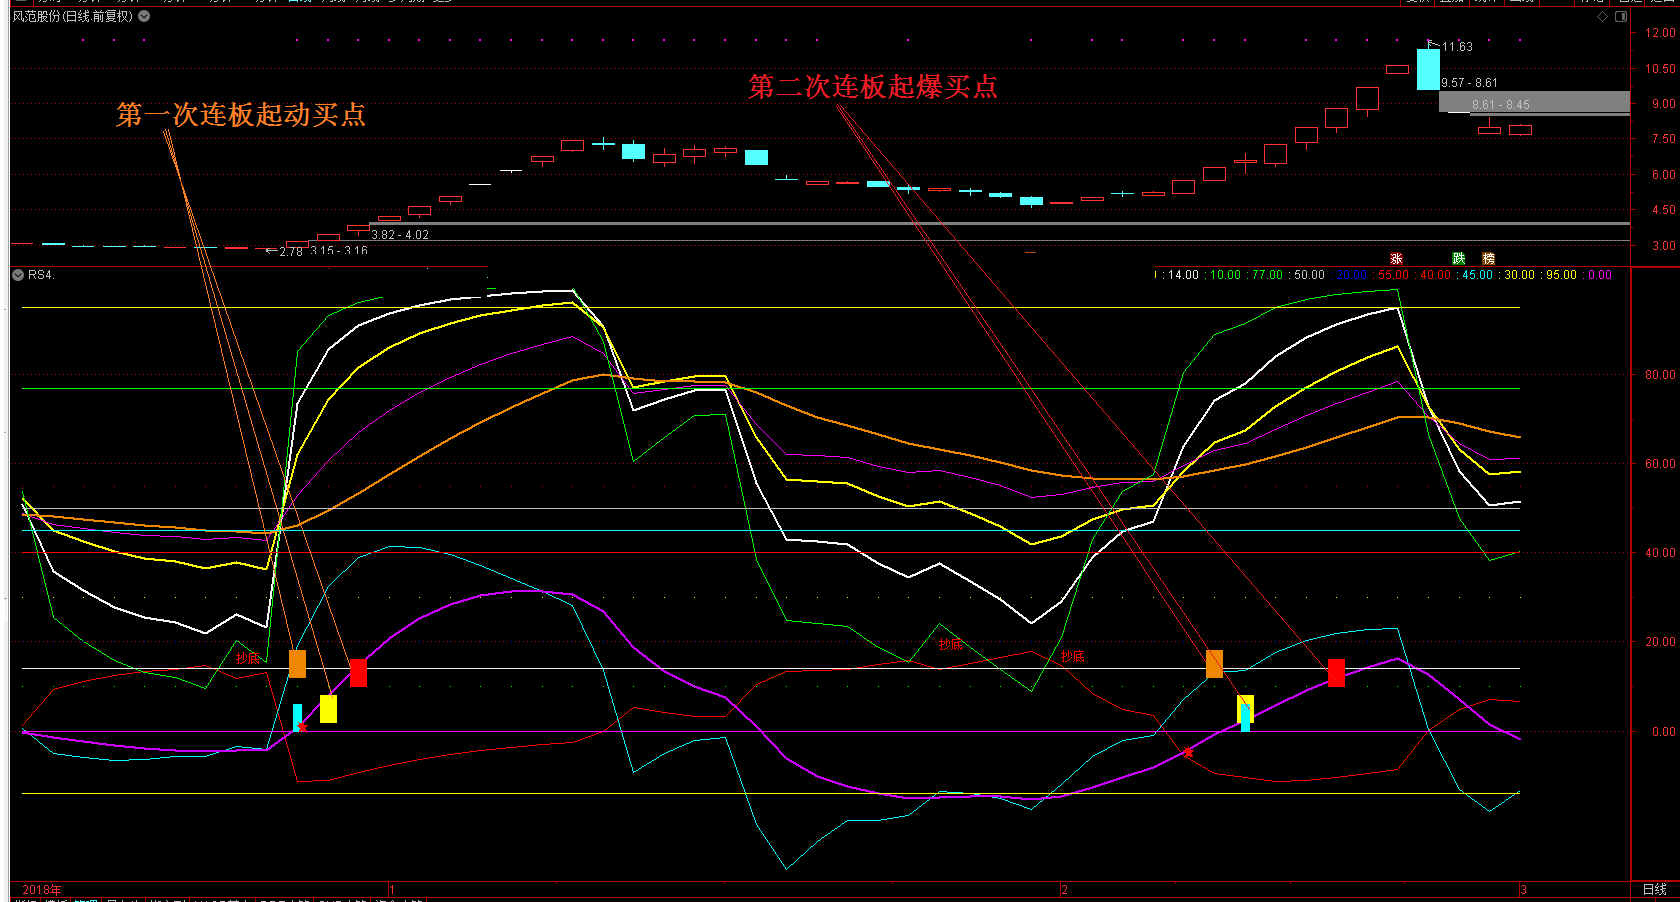This screenshot has width=1680, height=902.
Task: Click the 2018年 timeline label
Action: pyautogui.click(x=42, y=889)
